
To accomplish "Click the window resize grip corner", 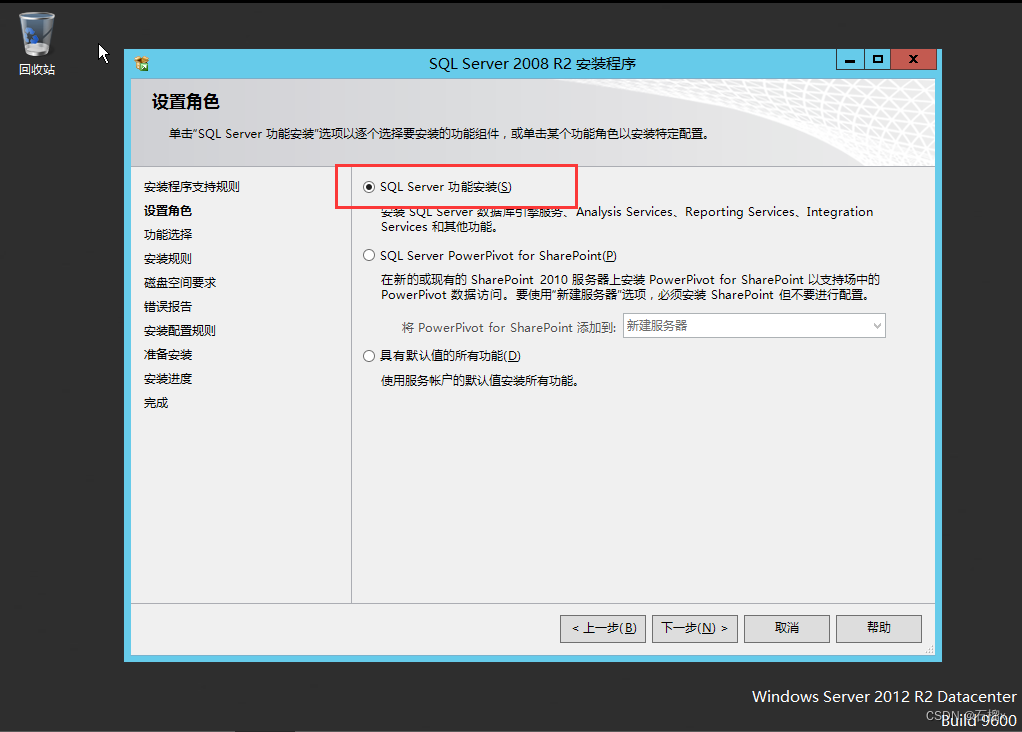I will (x=929, y=650).
